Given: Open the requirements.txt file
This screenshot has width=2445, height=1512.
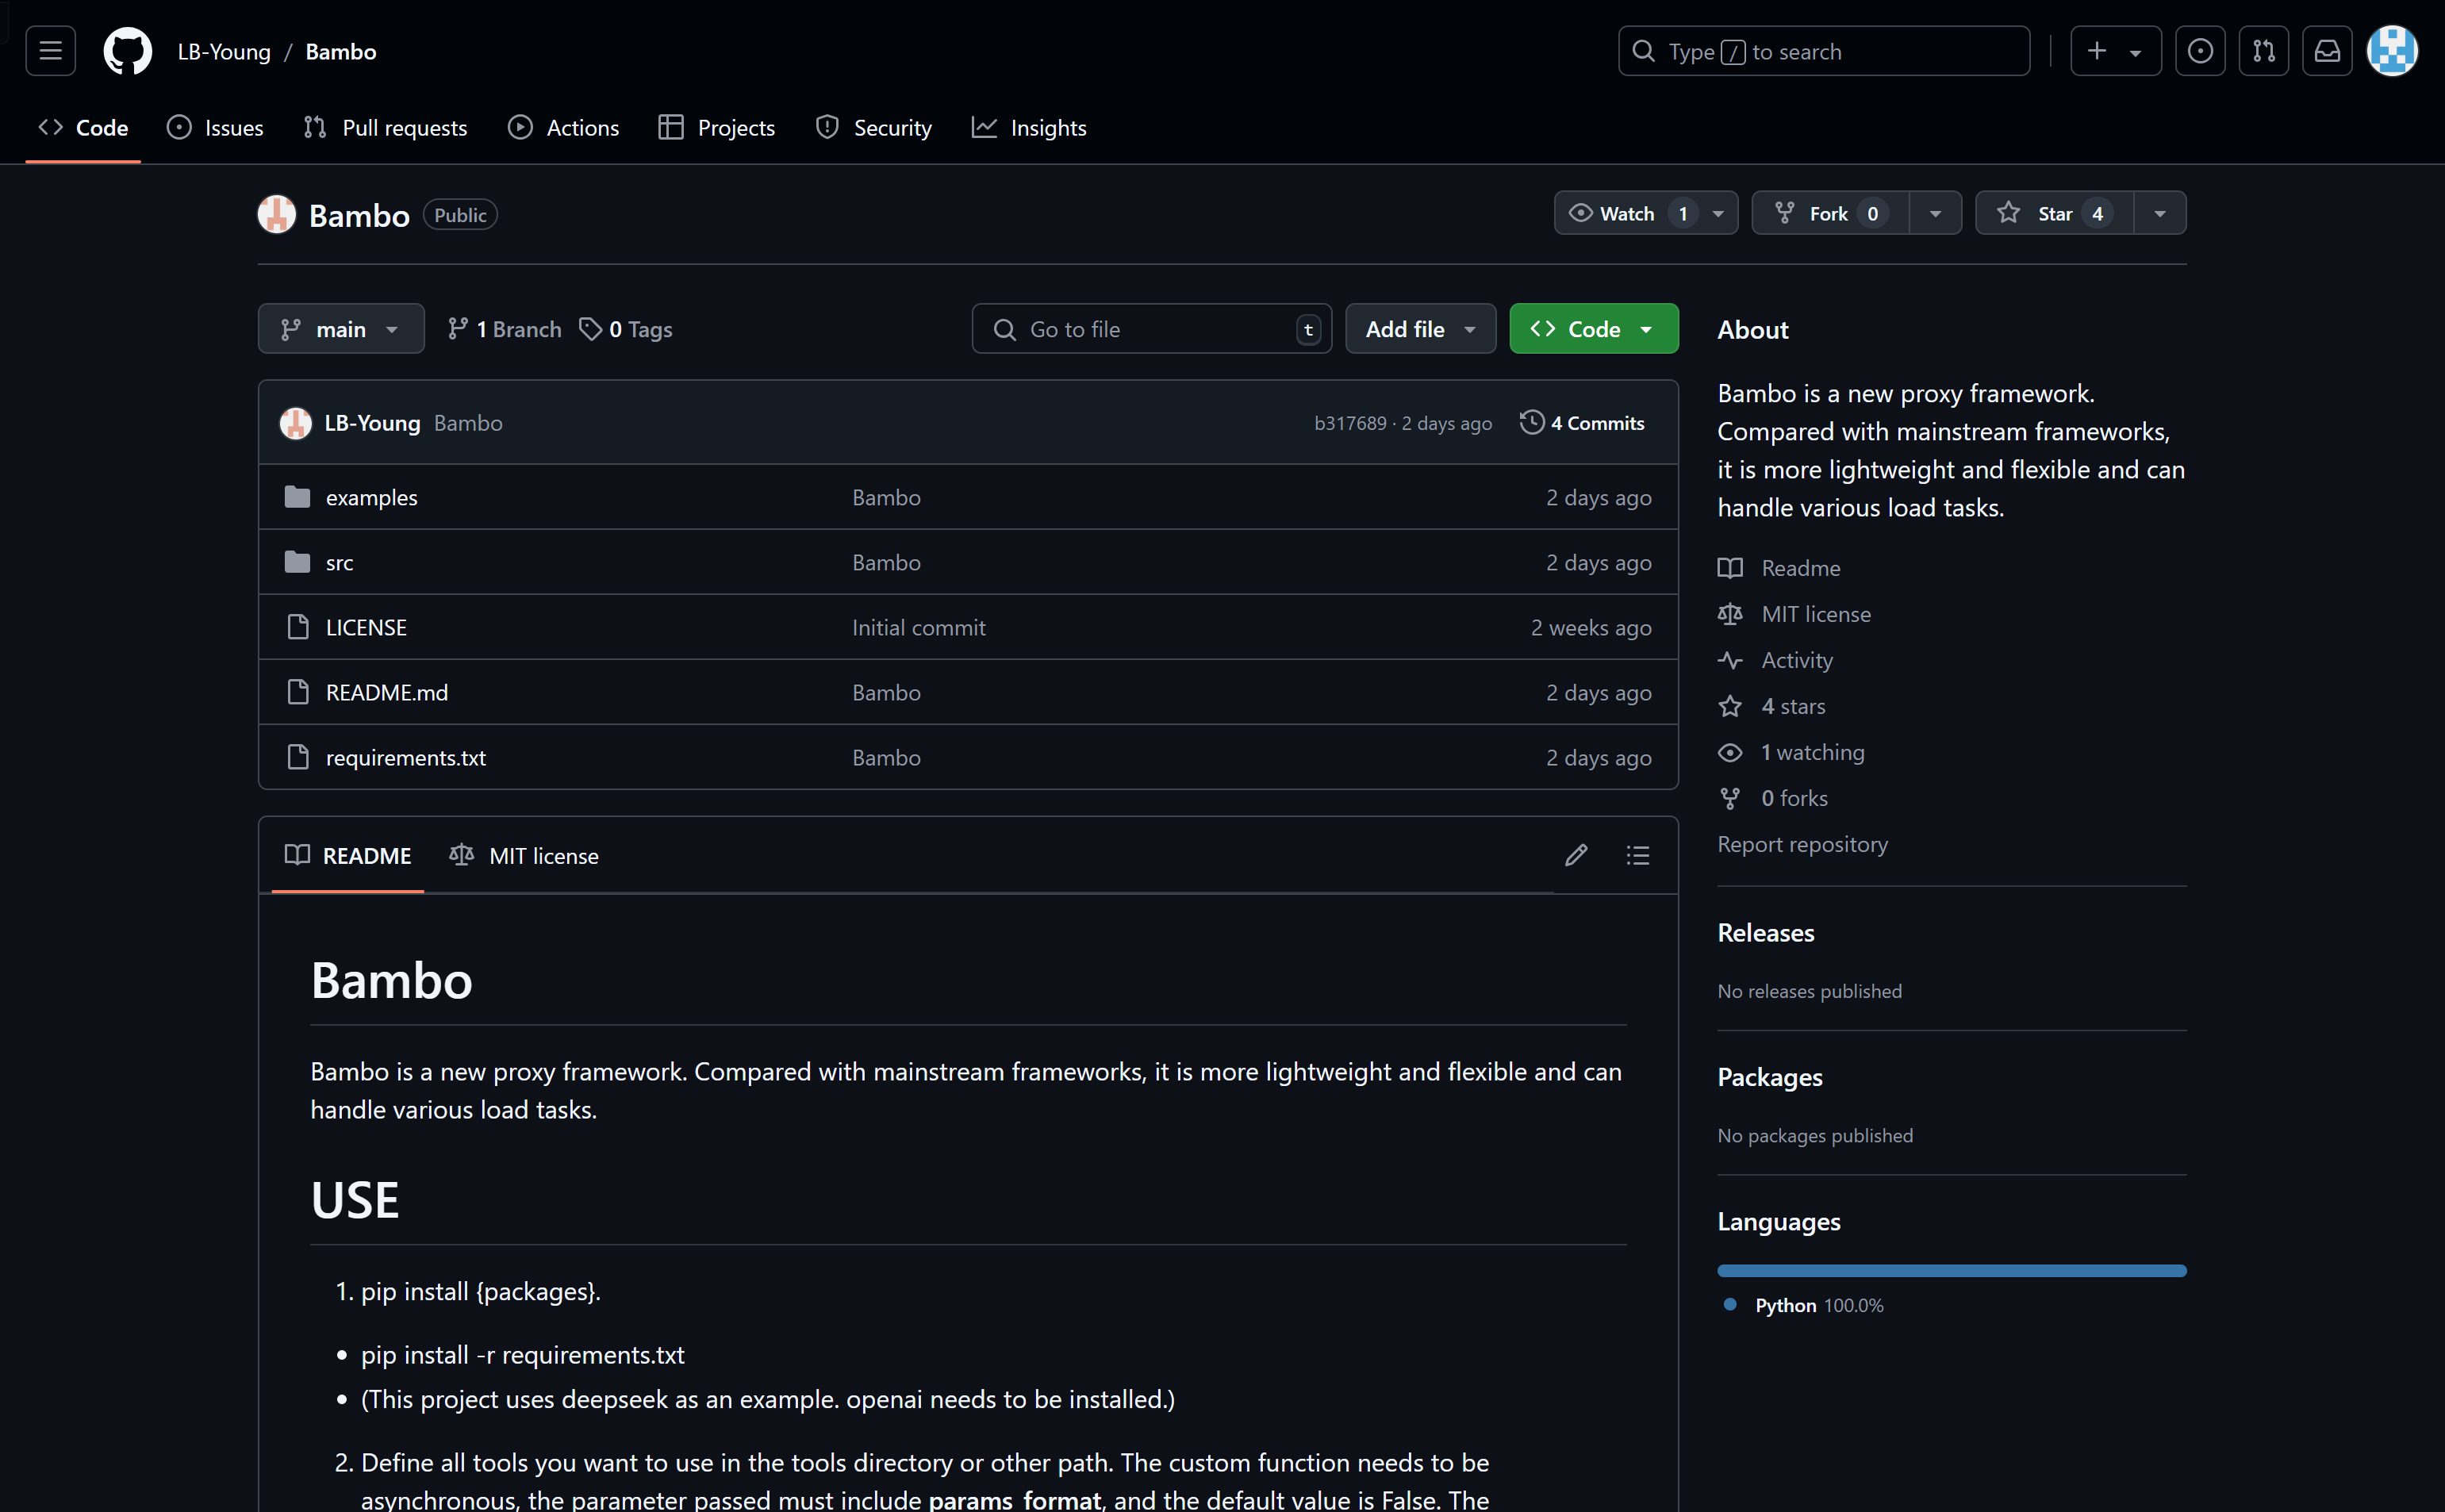Looking at the screenshot, I should (406, 757).
